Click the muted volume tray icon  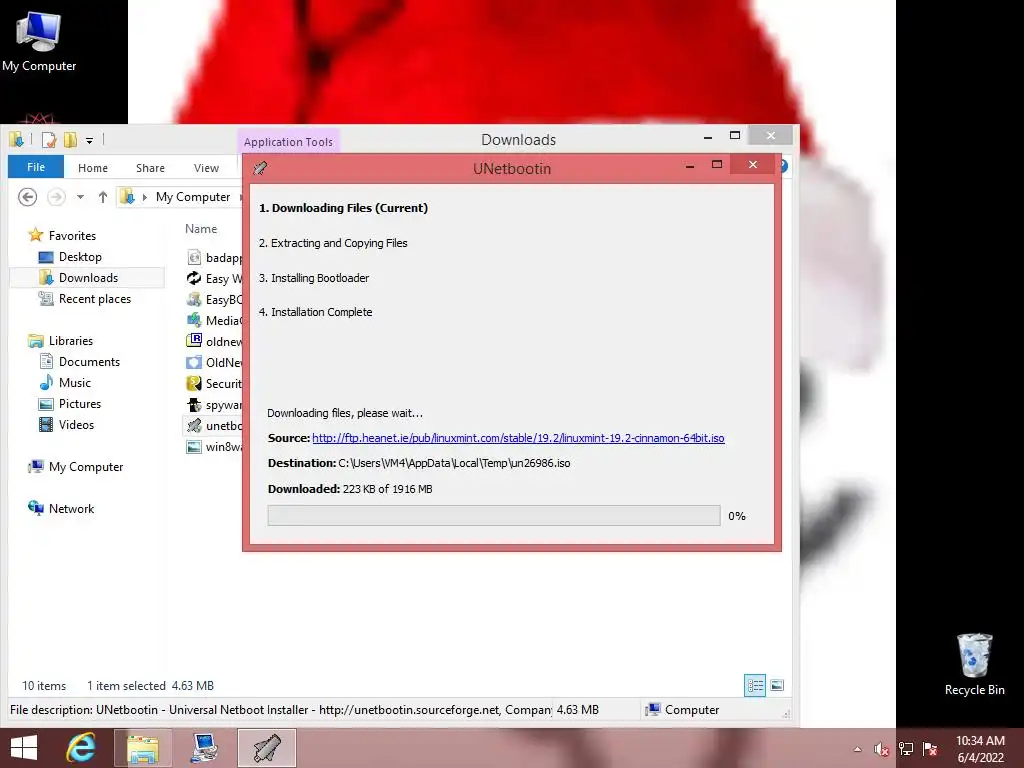pos(881,749)
